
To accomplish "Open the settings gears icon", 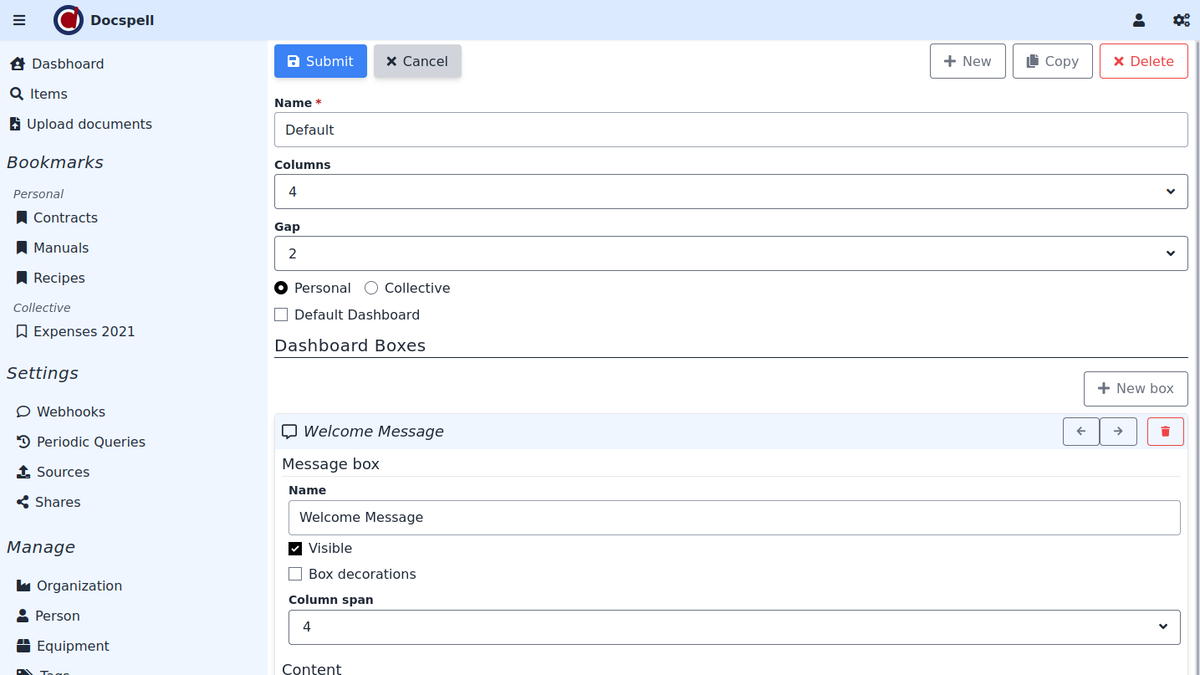I will click(x=1180, y=20).
